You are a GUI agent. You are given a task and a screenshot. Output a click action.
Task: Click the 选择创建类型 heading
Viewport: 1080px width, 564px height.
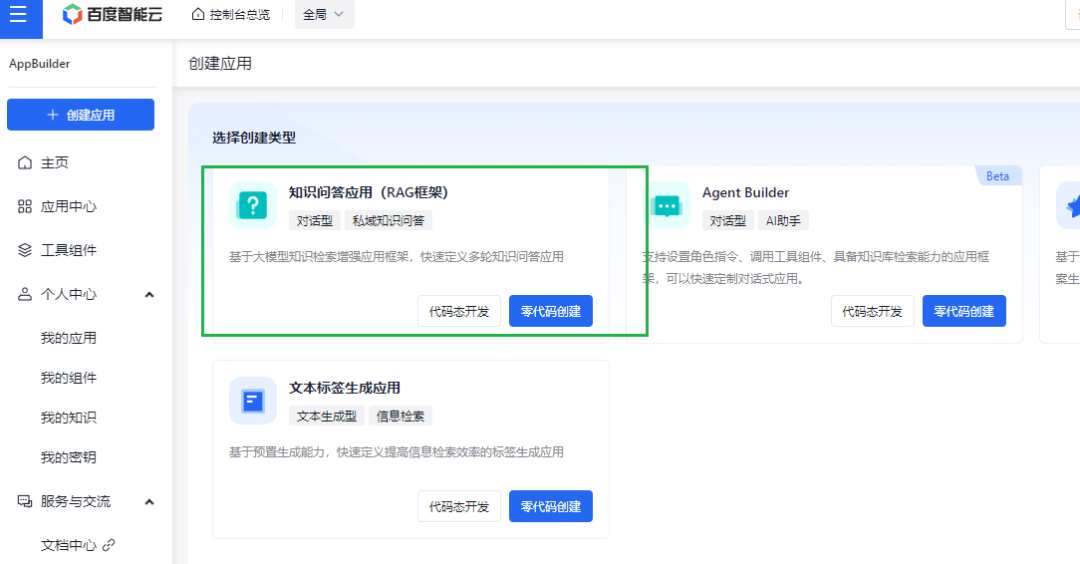pyautogui.click(x=254, y=138)
